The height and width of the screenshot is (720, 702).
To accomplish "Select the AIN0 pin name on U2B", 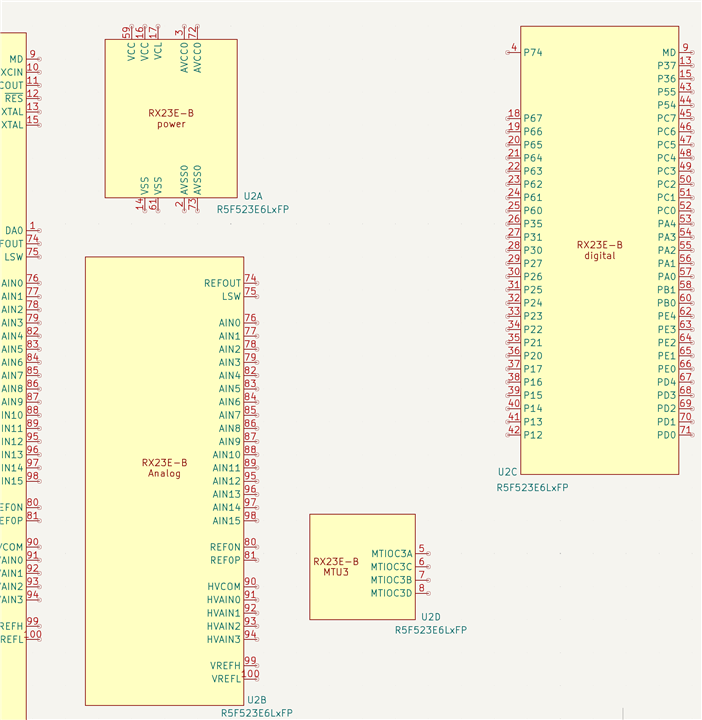I will pos(230,323).
